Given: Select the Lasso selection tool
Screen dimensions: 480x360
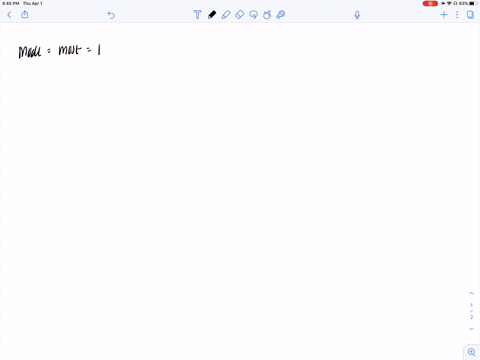Looking at the screenshot, I should (x=253, y=15).
